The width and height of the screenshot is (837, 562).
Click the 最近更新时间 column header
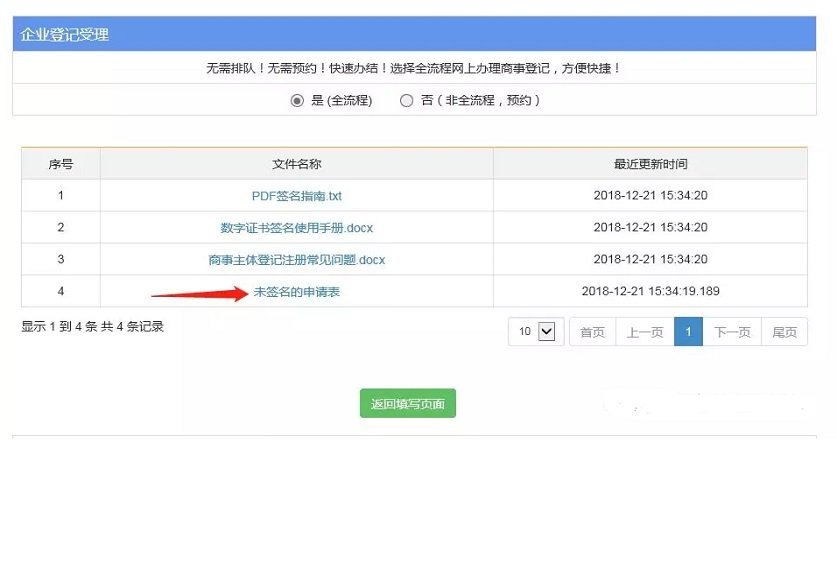pos(650,164)
